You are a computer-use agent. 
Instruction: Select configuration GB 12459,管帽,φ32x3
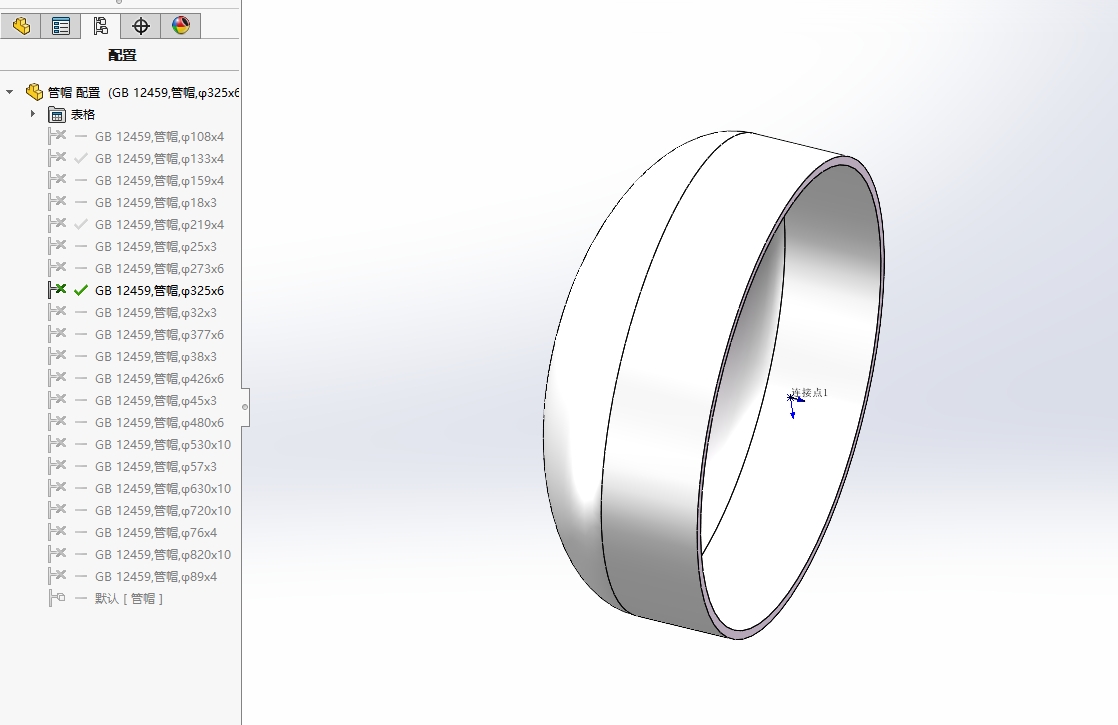[155, 313]
